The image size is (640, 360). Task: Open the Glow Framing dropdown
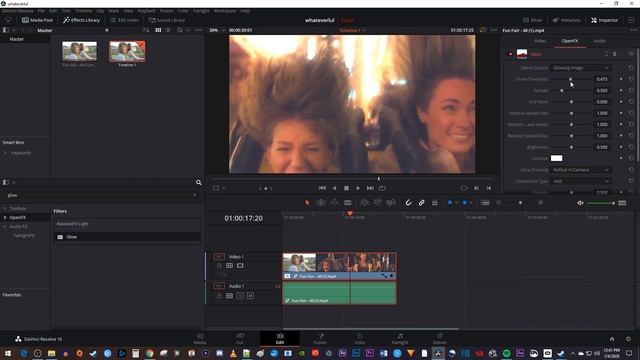580,170
